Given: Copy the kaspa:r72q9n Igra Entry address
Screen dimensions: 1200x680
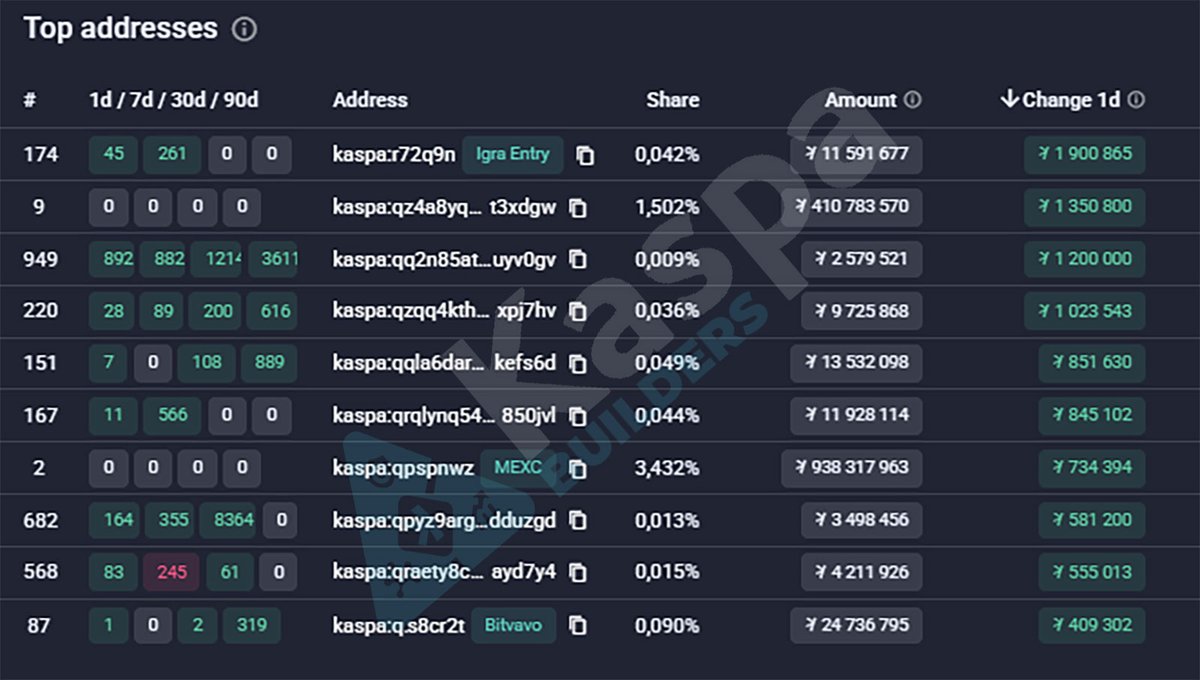Looking at the screenshot, I should point(585,155).
